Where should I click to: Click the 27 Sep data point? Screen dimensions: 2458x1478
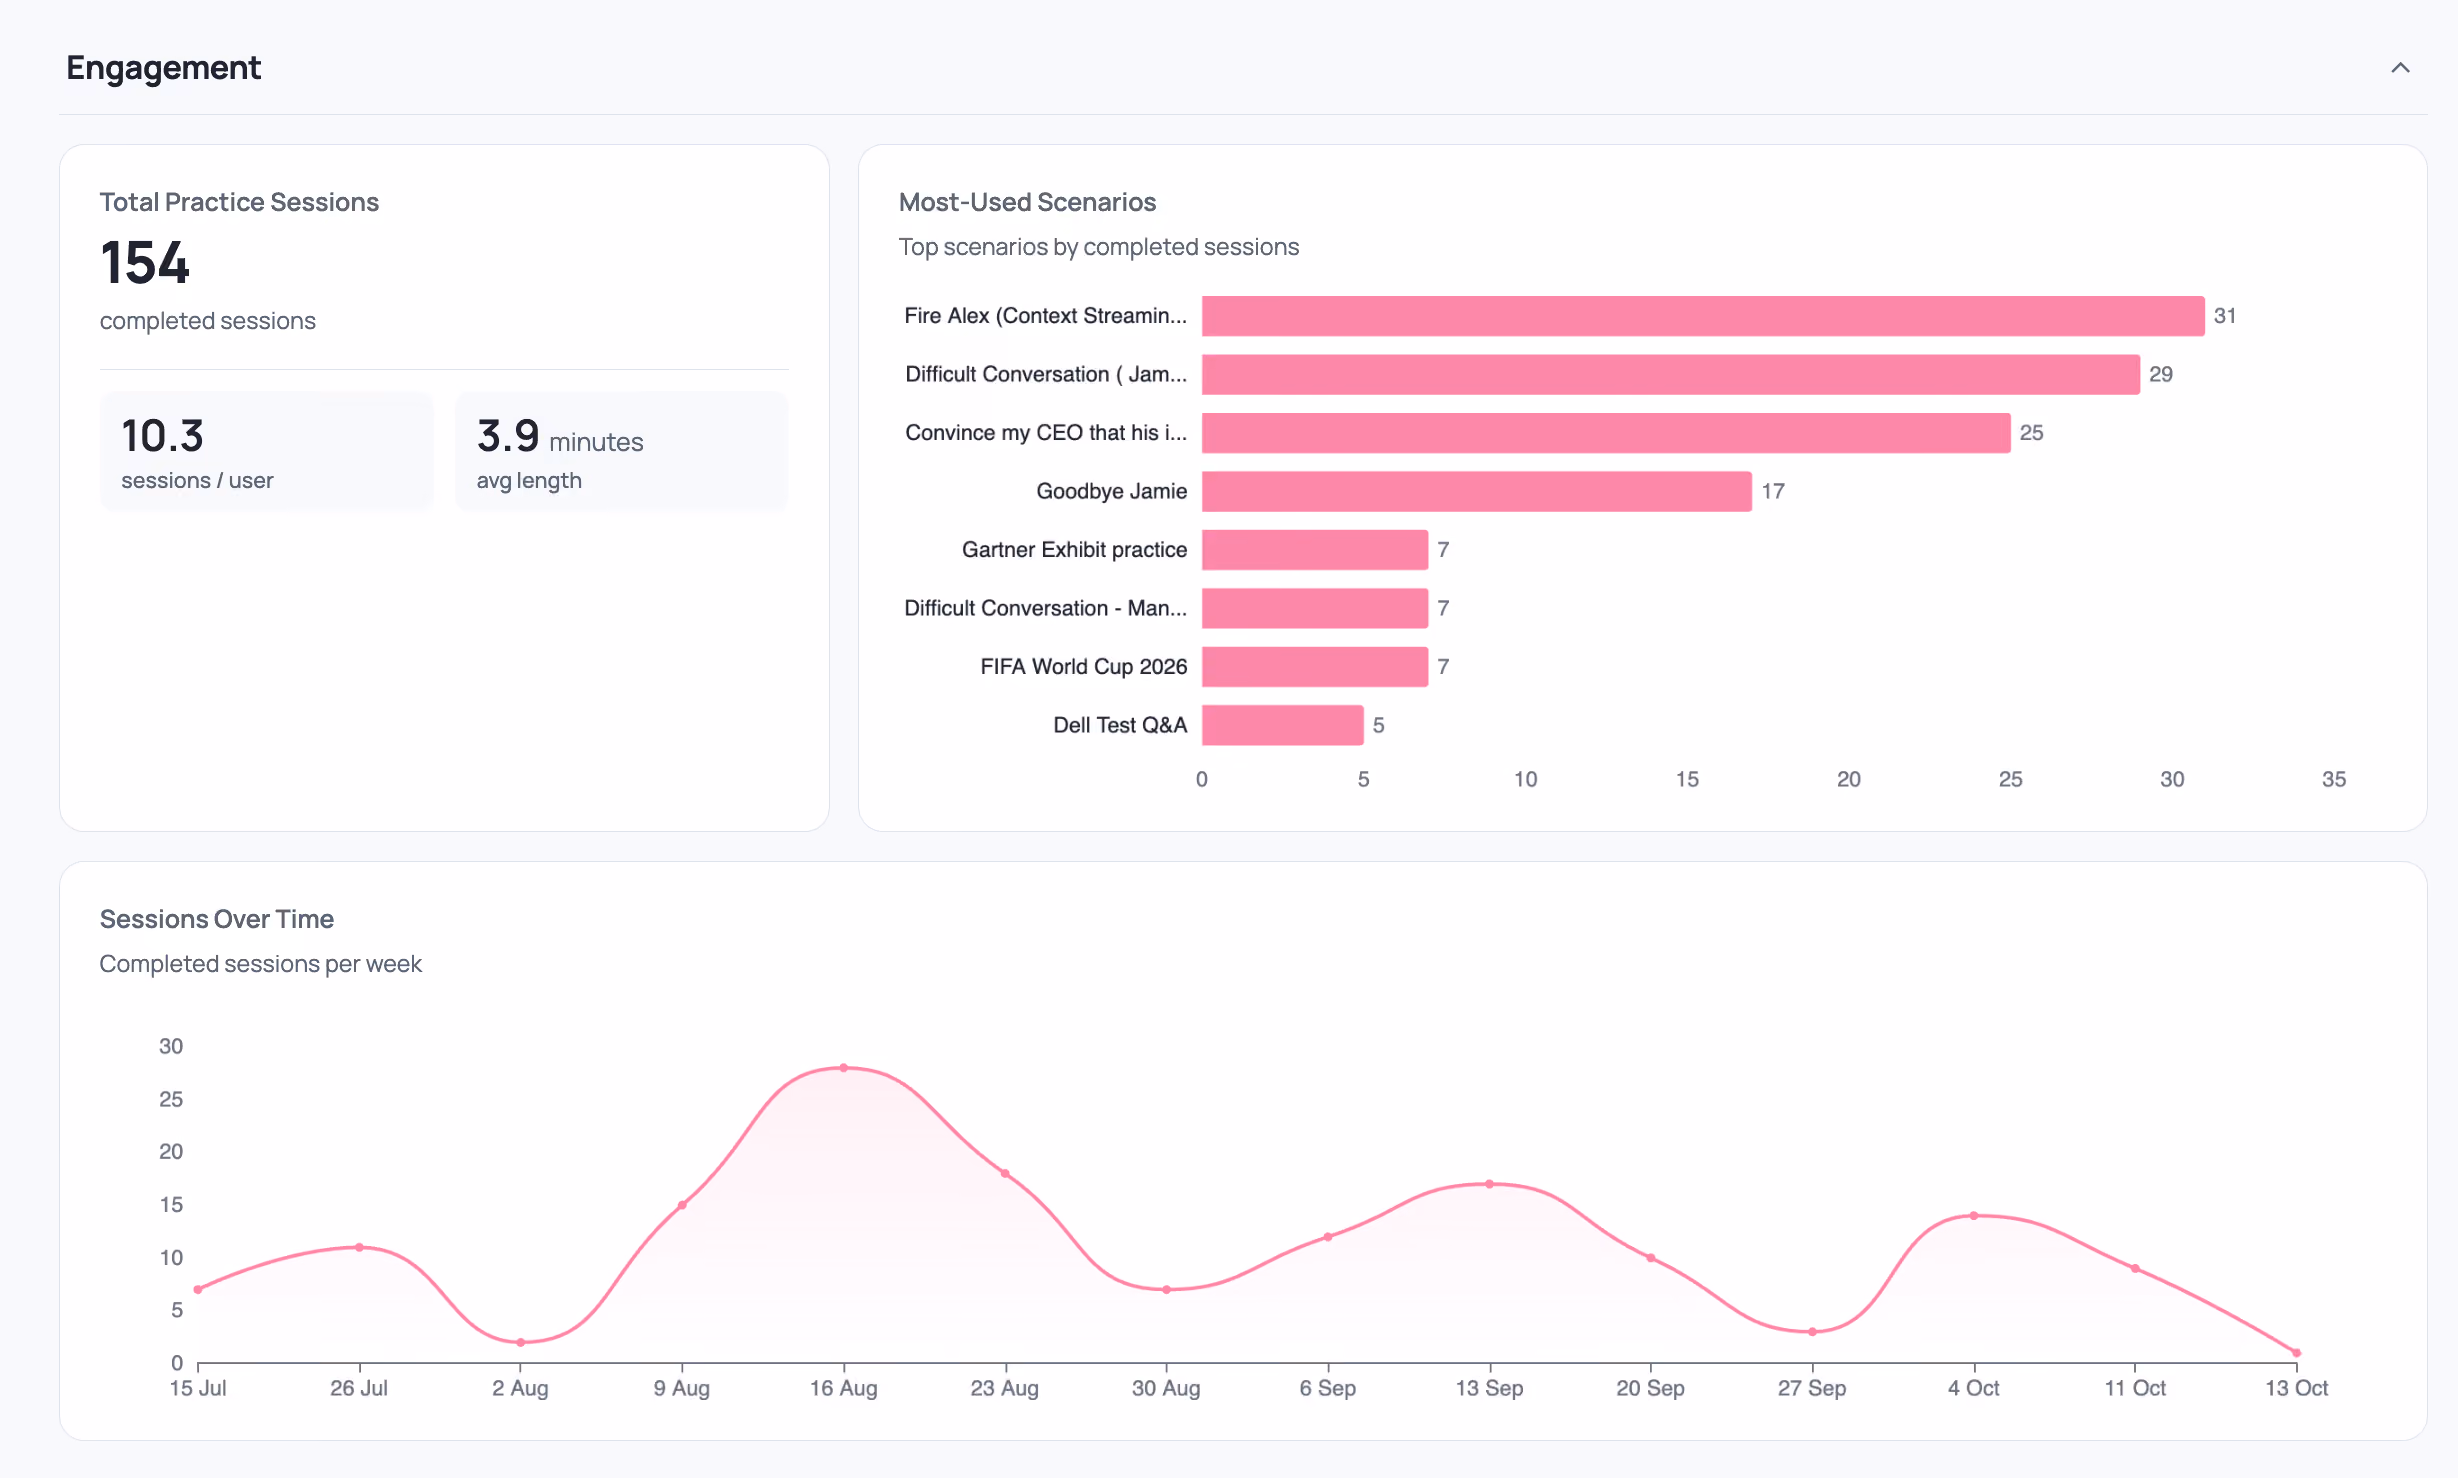tap(1812, 1332)
